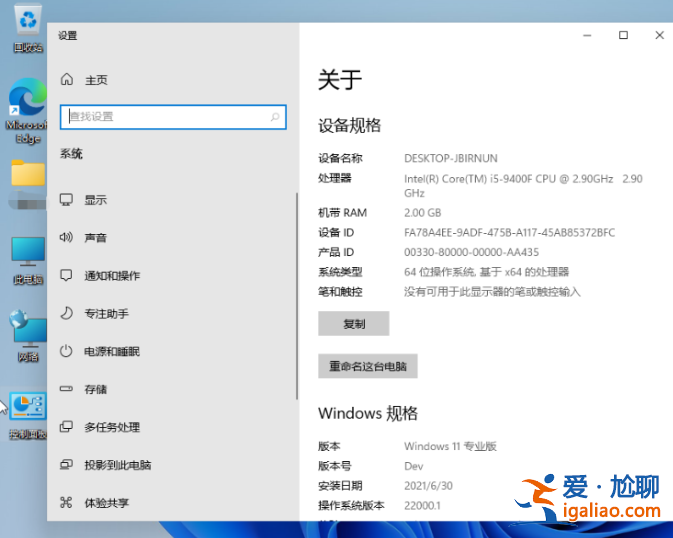
Task: Click the version value Dev
Action: click(x=413, y=466)
